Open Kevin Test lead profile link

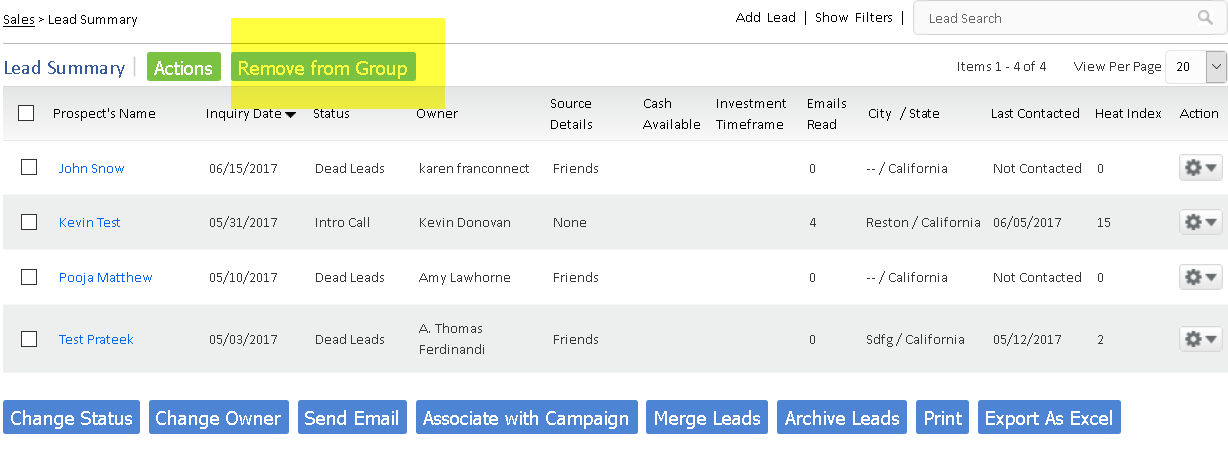(89, 222)
